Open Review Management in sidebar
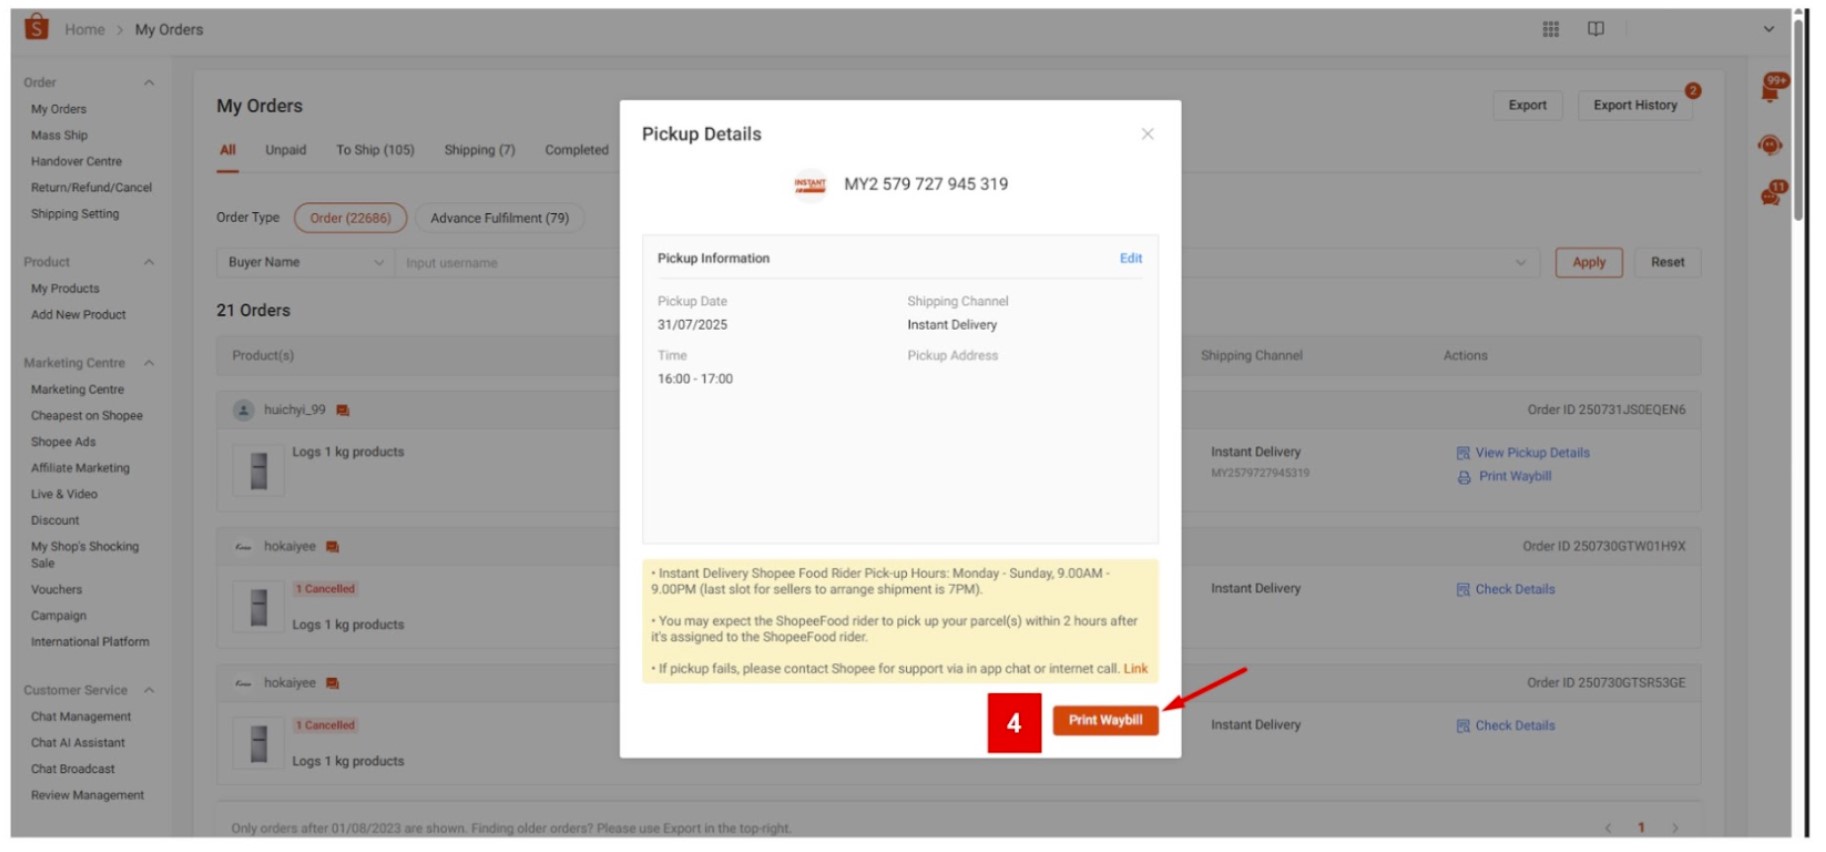 click(87, 796)
